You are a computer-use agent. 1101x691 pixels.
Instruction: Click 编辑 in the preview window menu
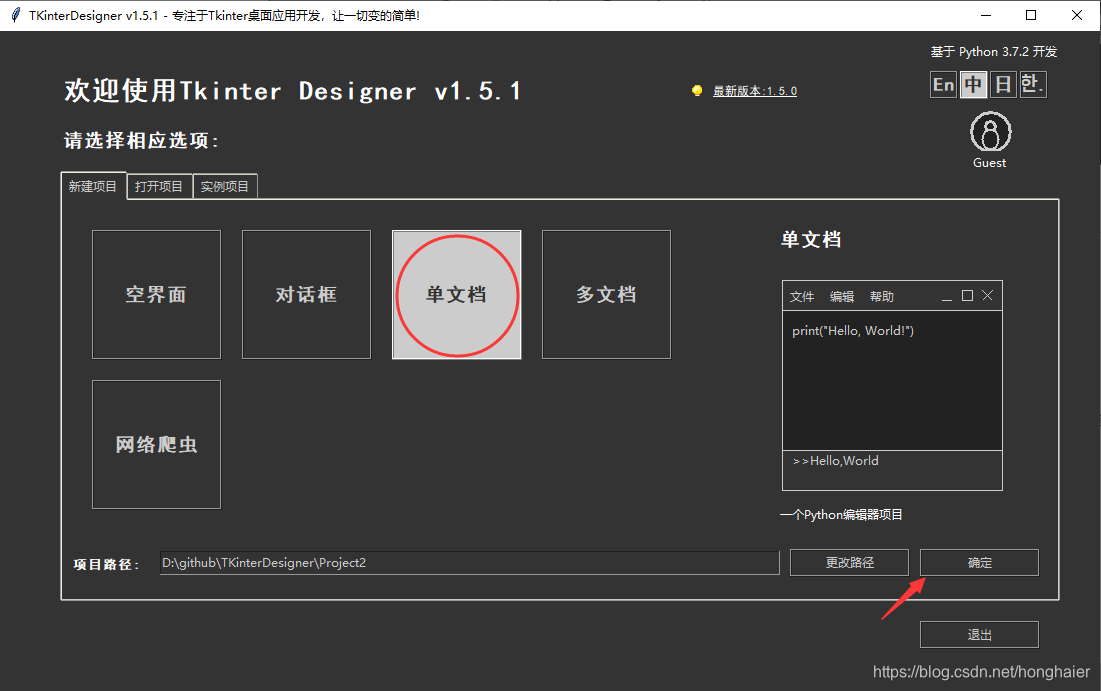[842, 296]
